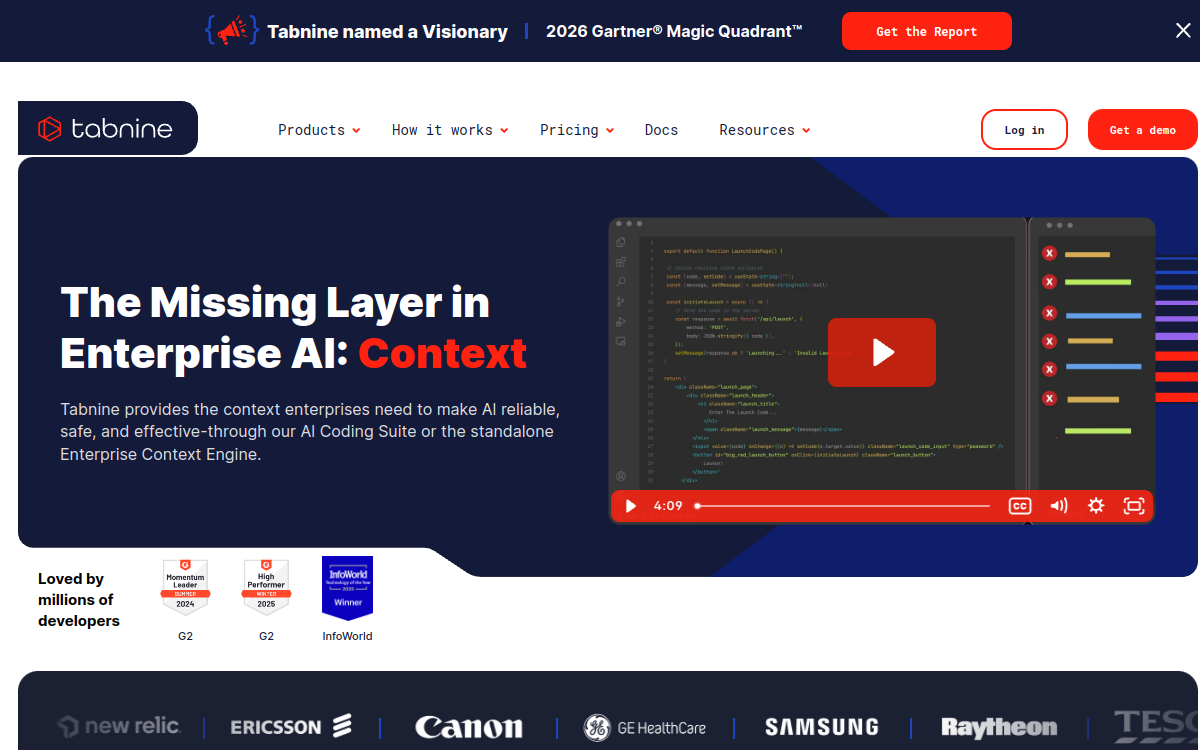Click Get the Report button
Image resolution: width=1200 pixels, height=750 pixels.
(x=926, y=31)
